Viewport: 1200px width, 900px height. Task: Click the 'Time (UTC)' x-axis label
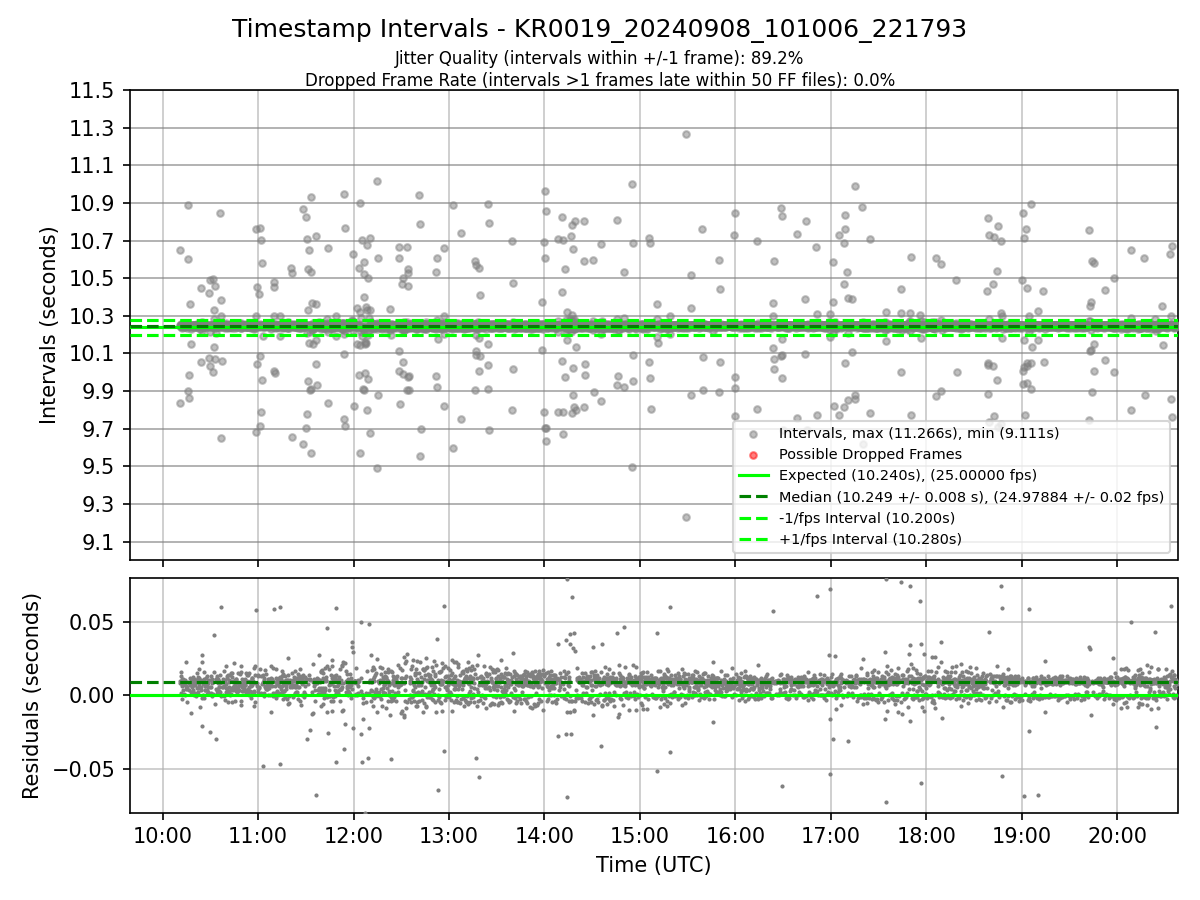[x=653, y=865]
